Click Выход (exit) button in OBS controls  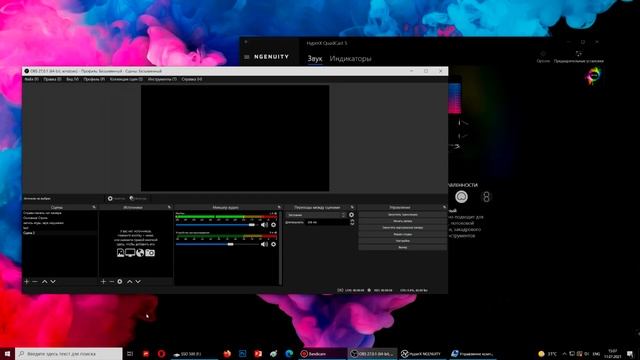[402, 247]
